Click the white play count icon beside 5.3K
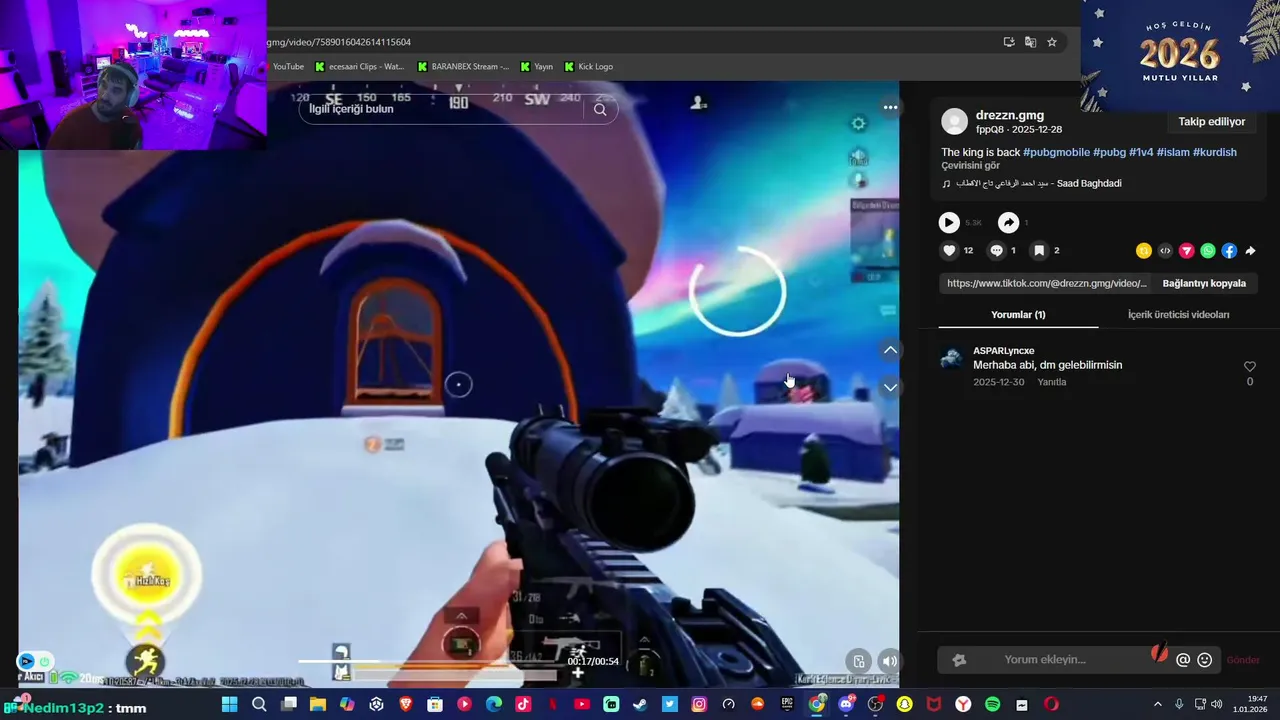This screenshot has height=720, width=1280. [949, 223]
